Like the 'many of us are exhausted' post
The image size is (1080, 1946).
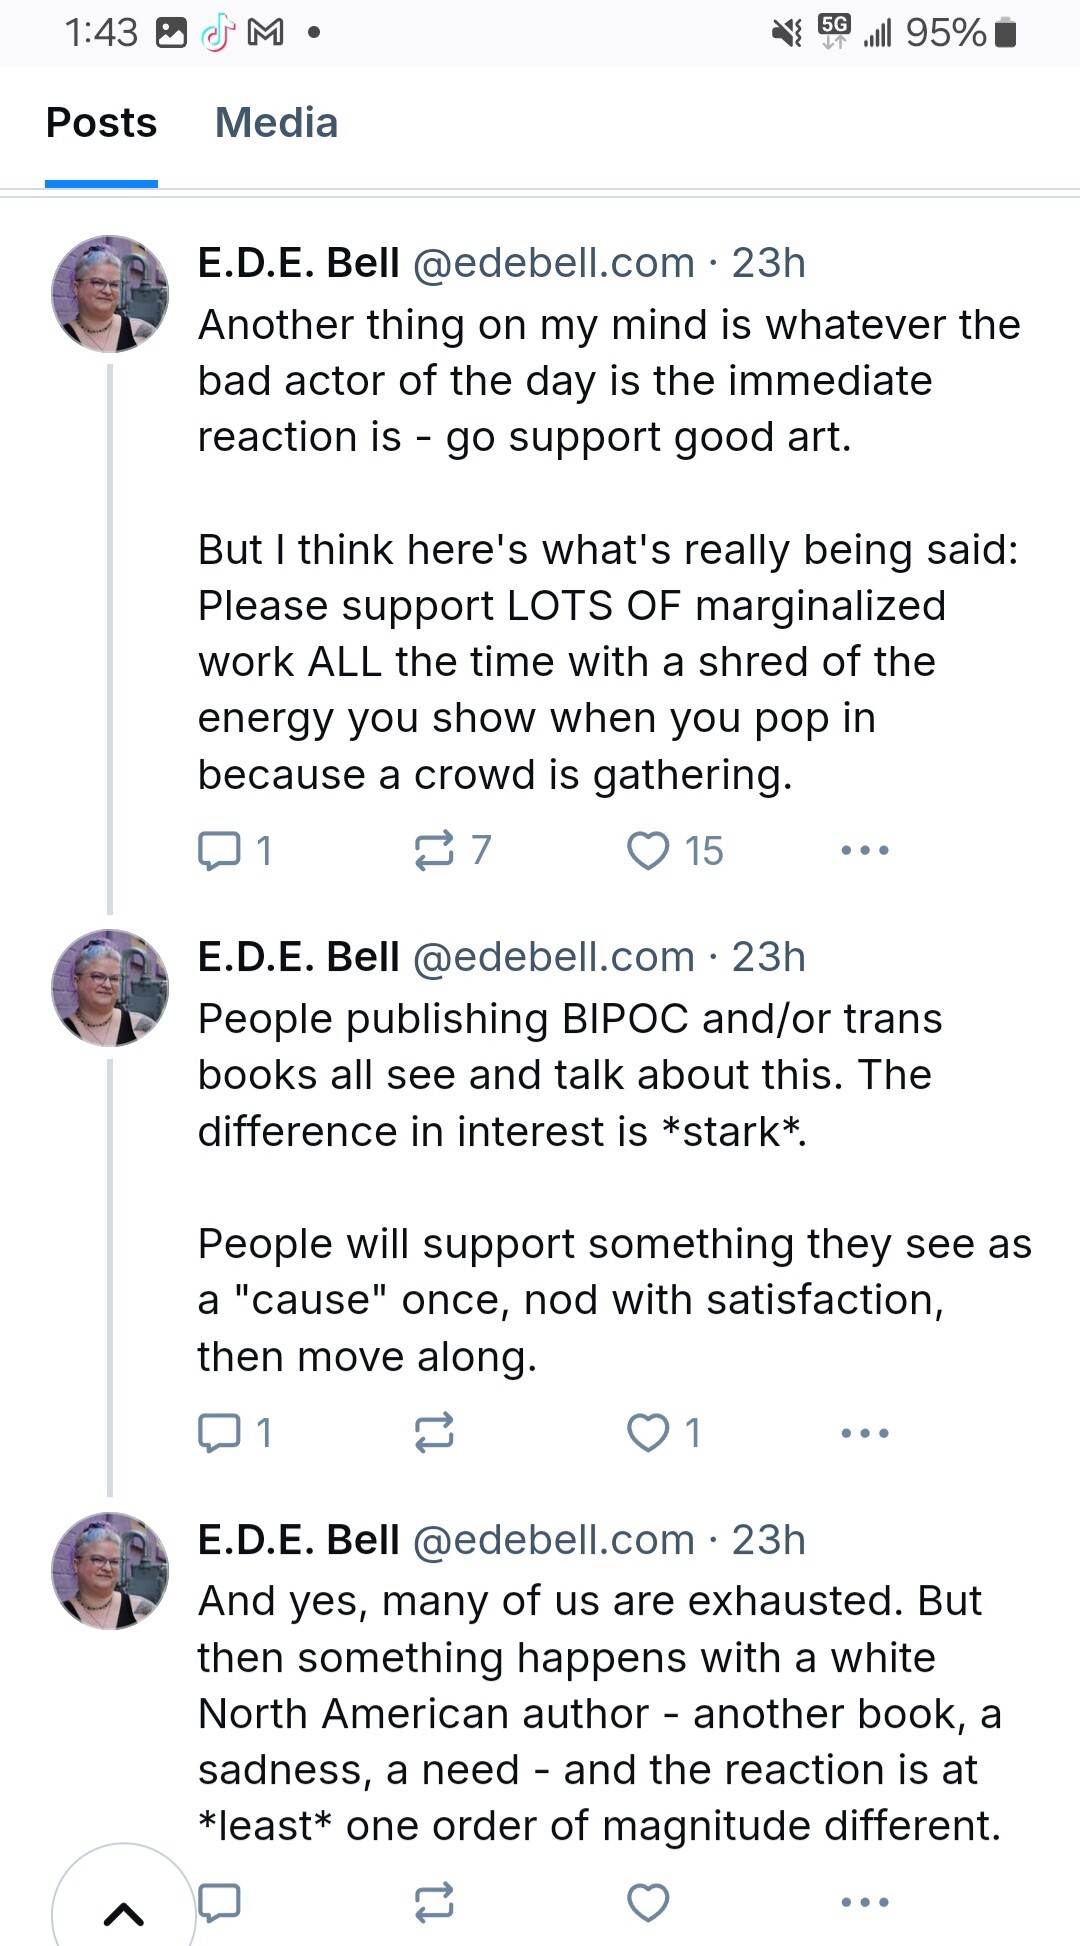click(x=648, y=1902)
